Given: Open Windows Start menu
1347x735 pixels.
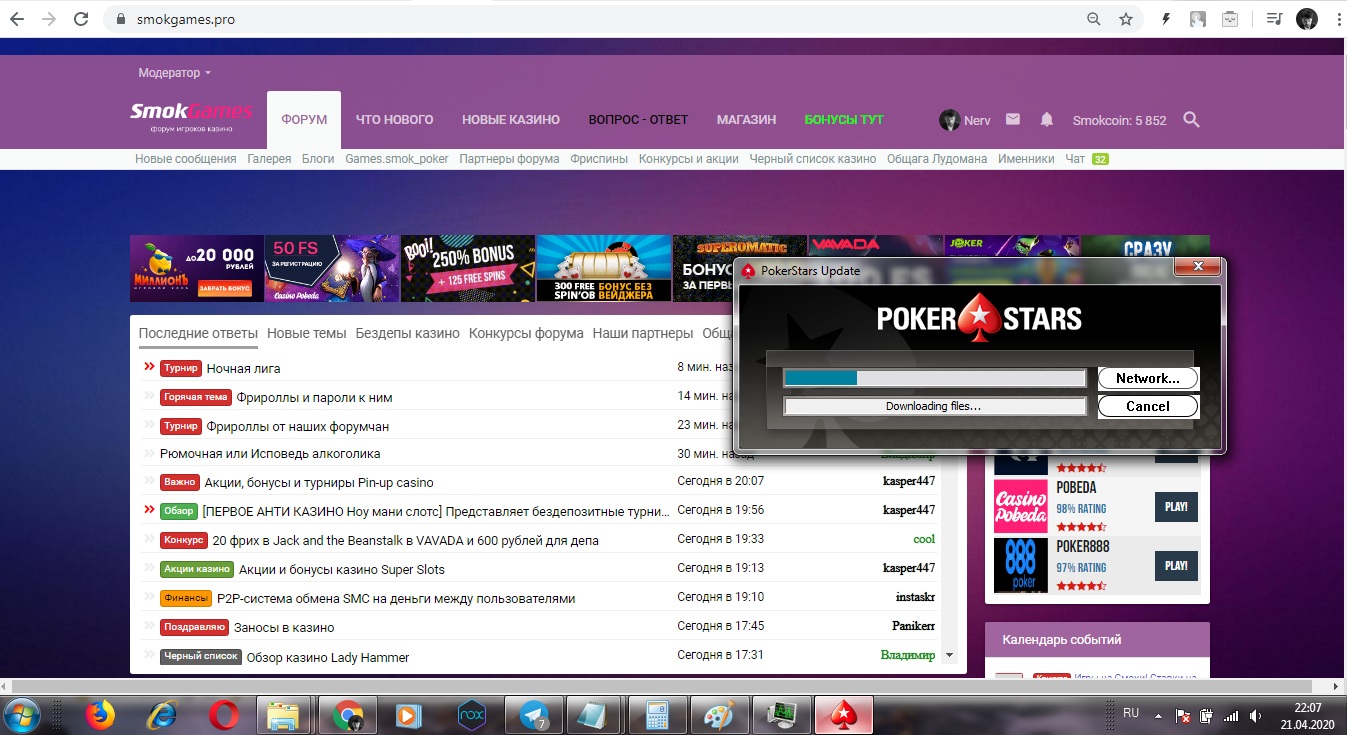Looking at the screenshot, I should pyautogui.click(x=22, y=714).
